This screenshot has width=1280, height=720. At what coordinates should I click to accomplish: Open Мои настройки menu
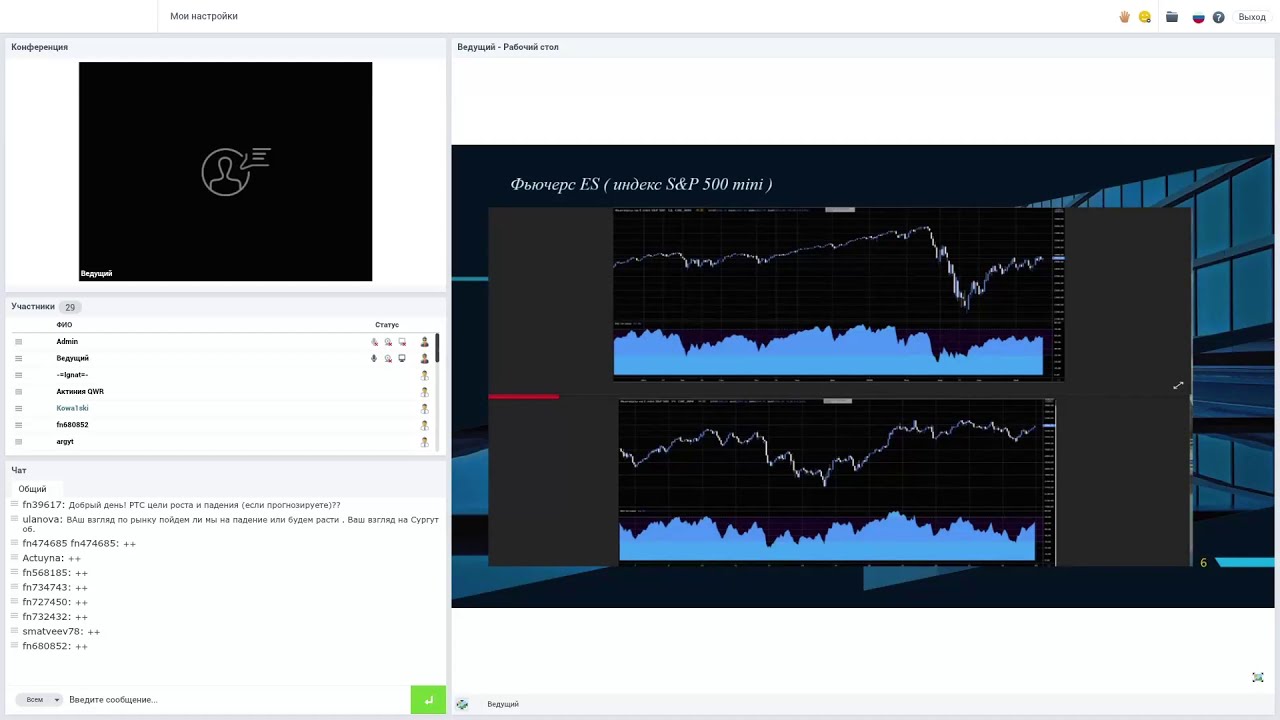tap(204, 16)
